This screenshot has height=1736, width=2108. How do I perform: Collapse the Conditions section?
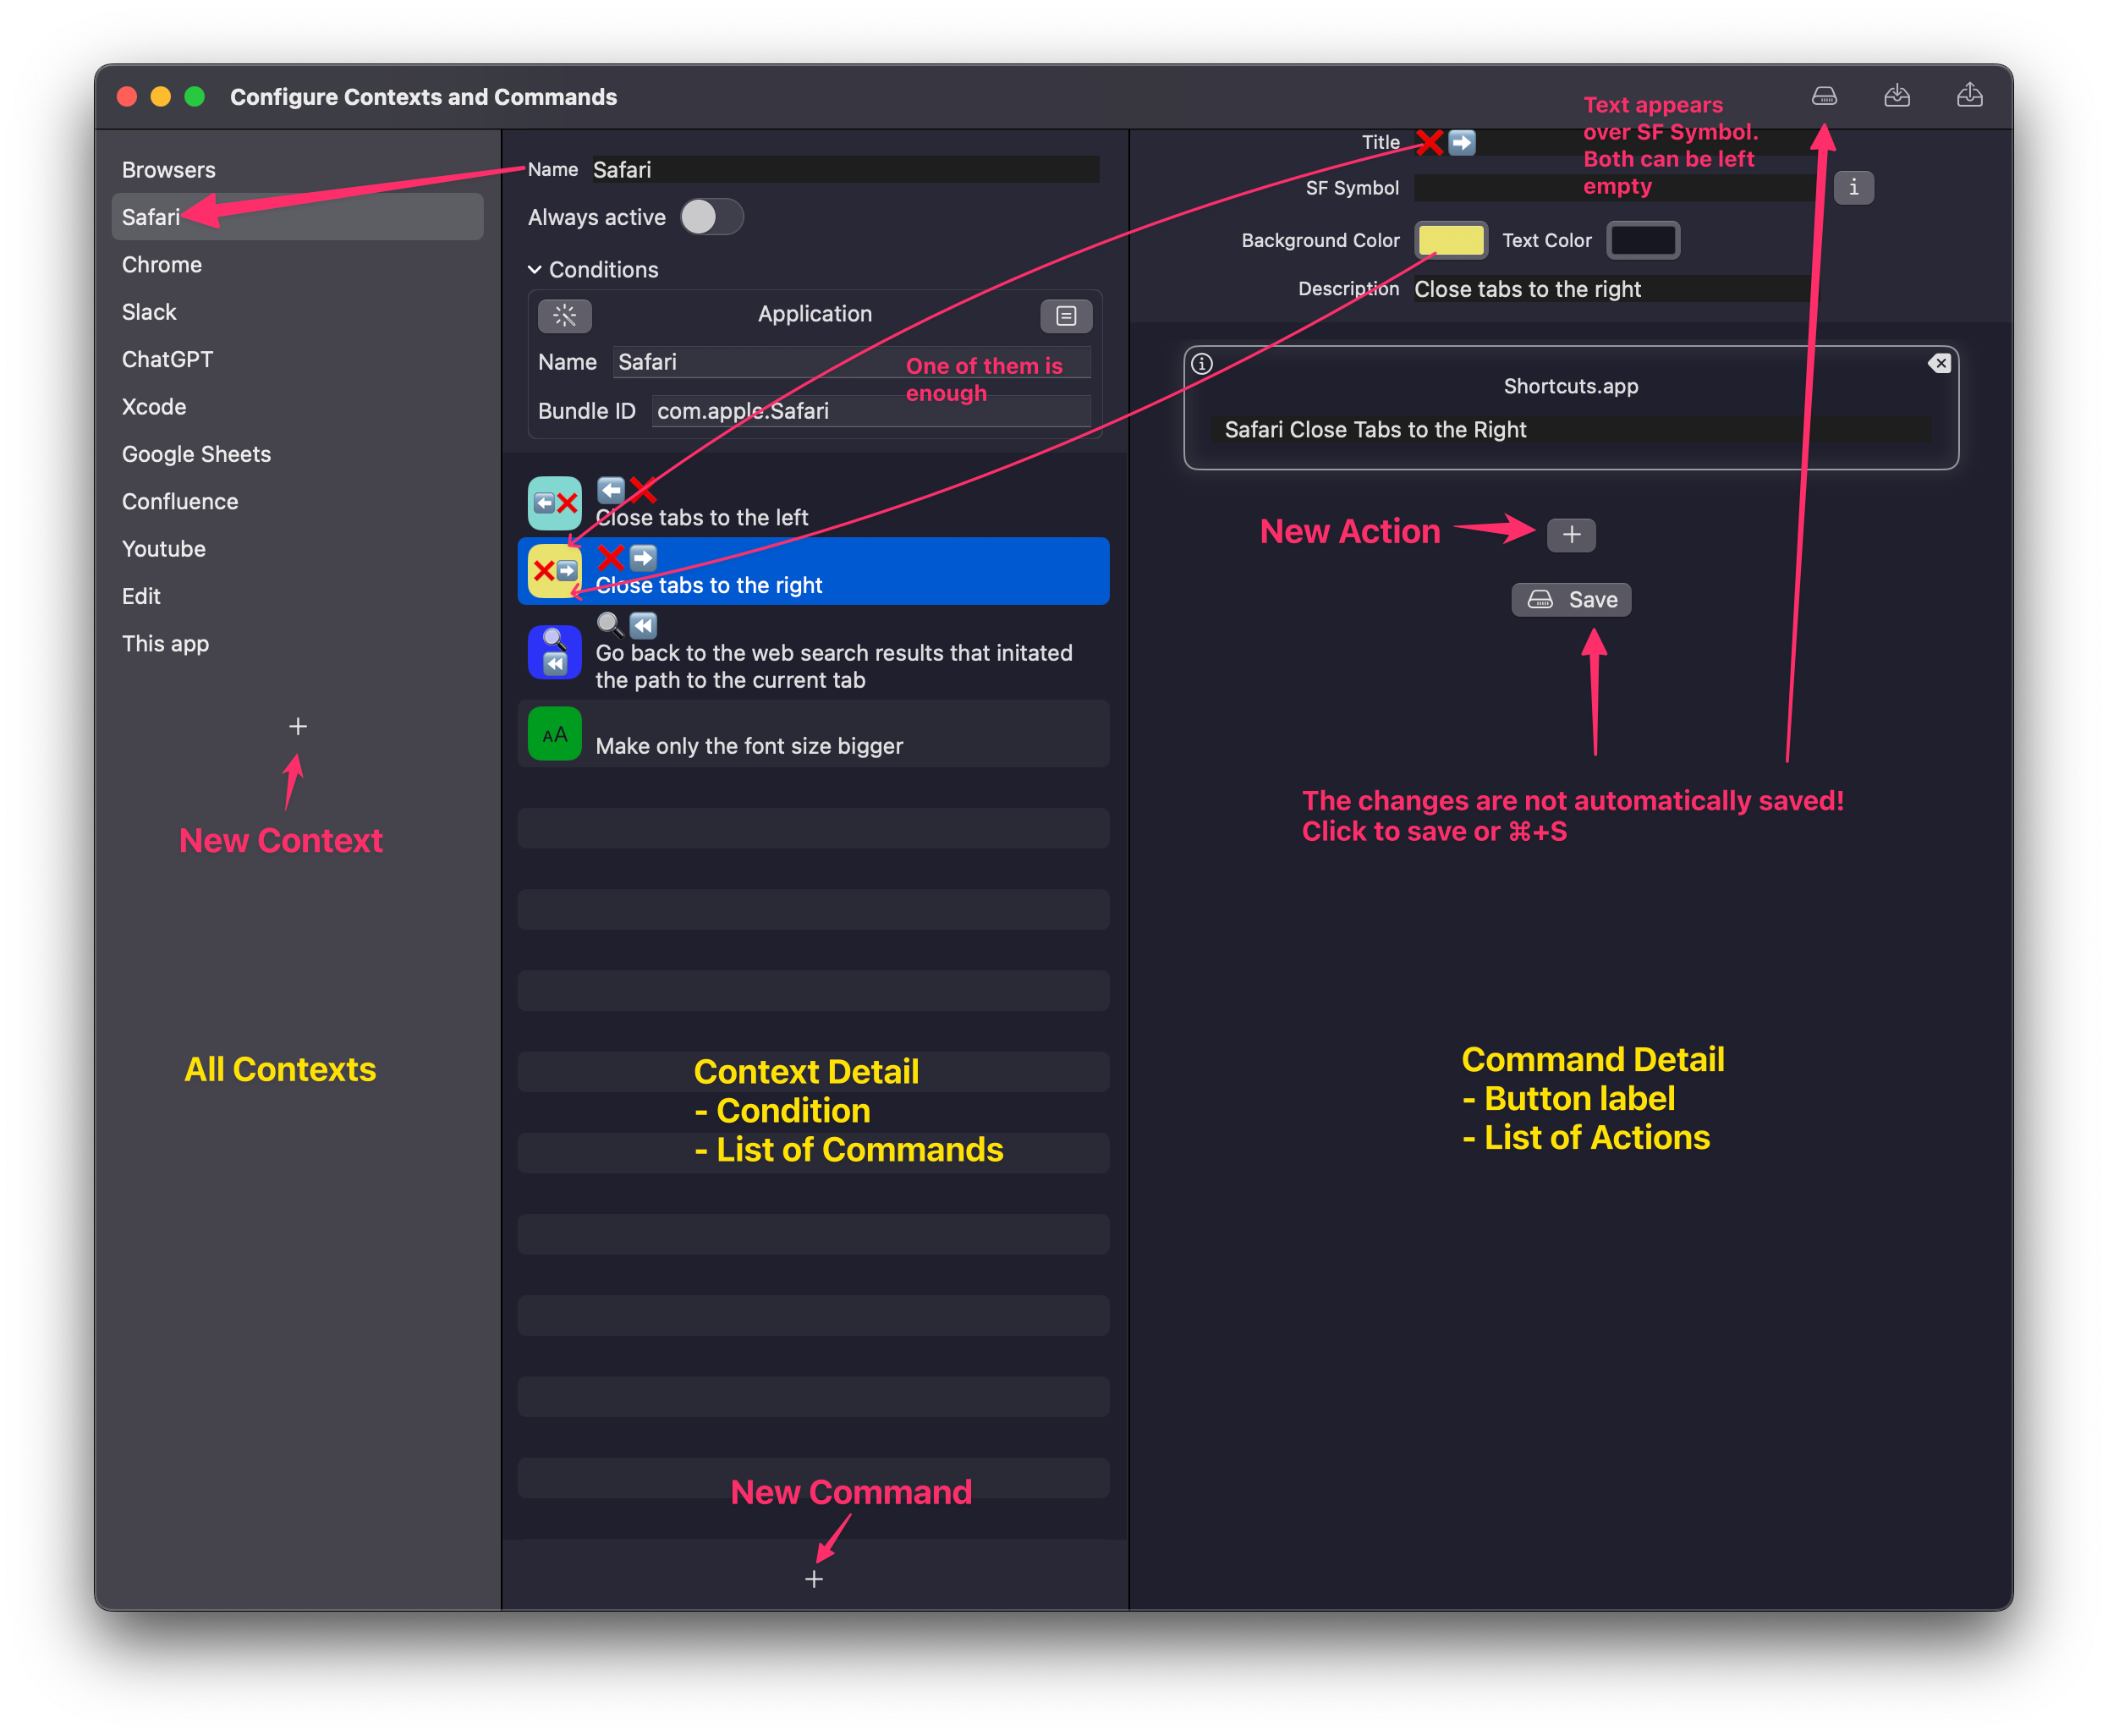pos(535,269)
